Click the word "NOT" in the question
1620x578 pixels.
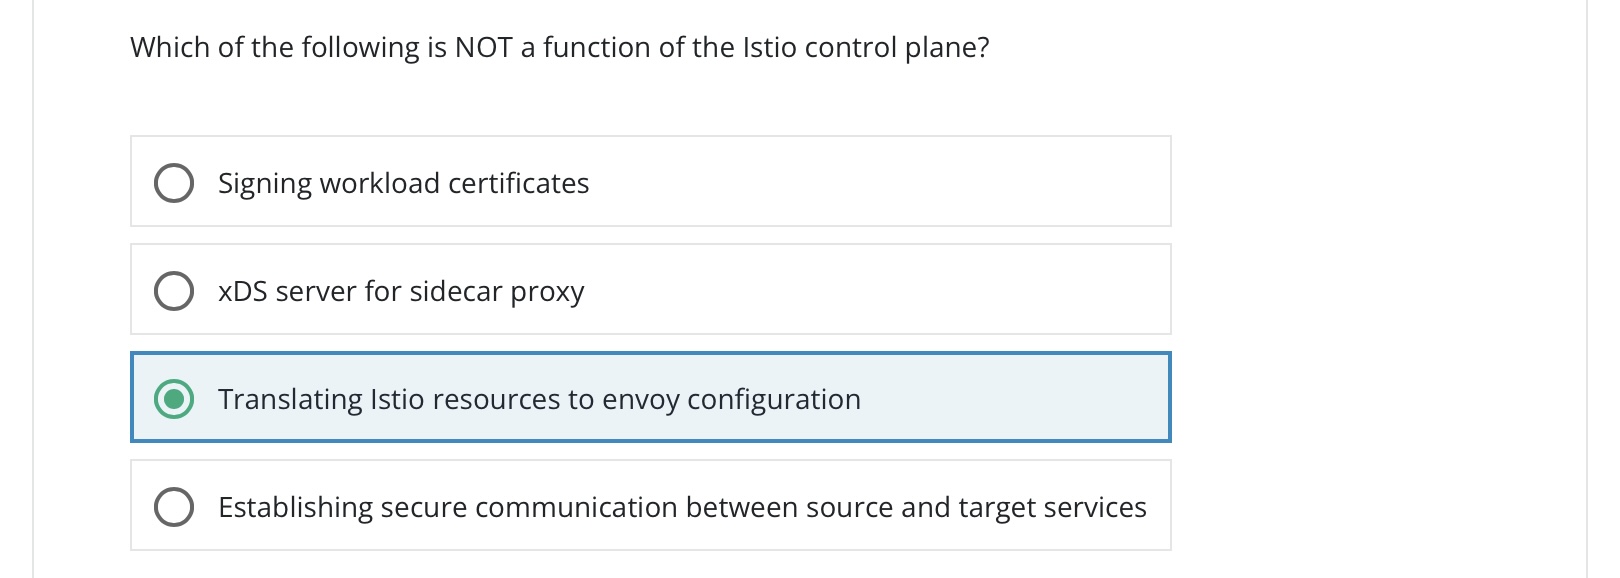tap(483, 47)
